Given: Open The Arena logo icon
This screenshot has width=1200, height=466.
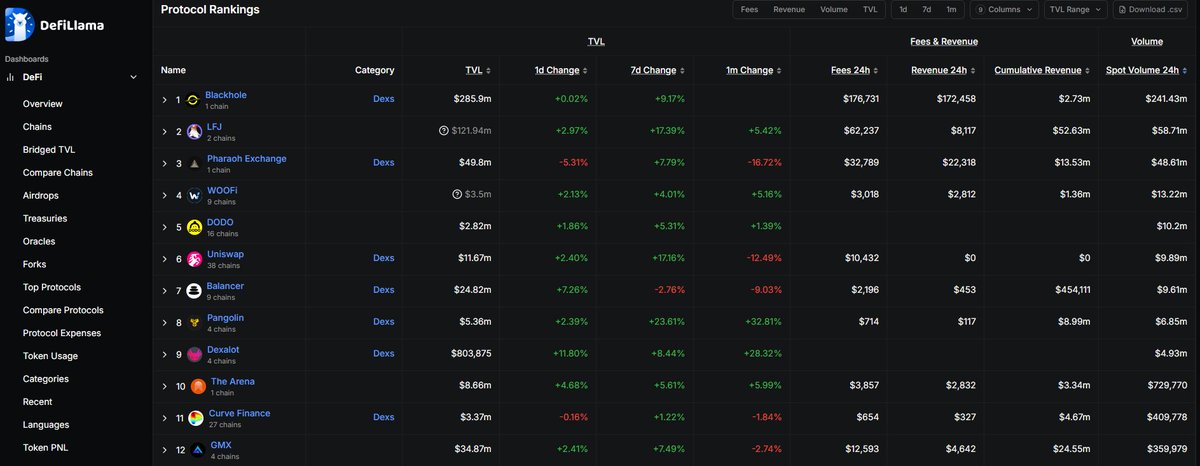Looking at the screenshot, I should (x=198, y=386).
